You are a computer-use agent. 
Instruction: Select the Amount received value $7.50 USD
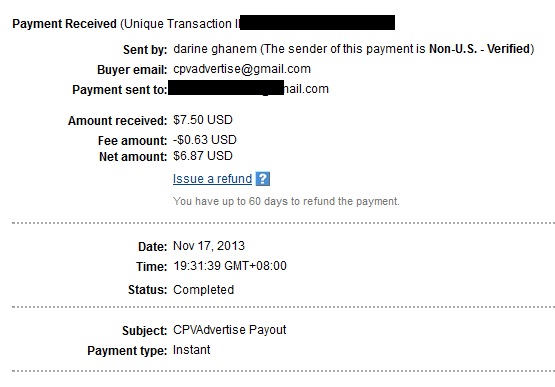(x=203, y=120)
